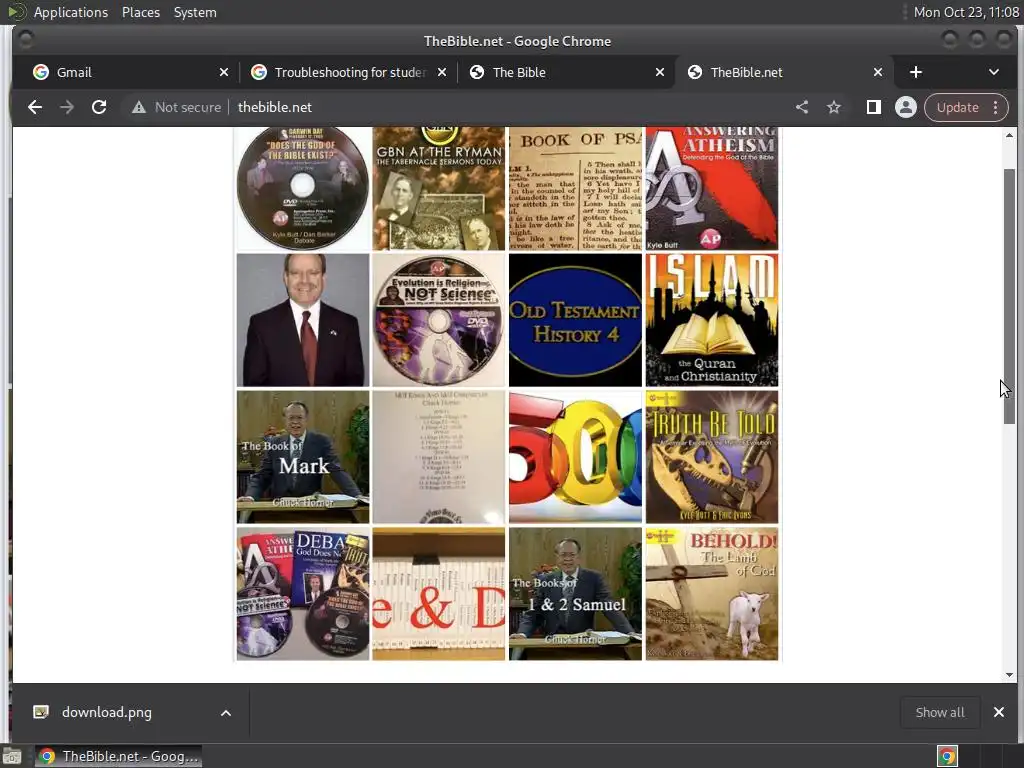Share this page via share icon
Image resolution: width=1024 pixels, height=768 pixels.
click(802, 107)
